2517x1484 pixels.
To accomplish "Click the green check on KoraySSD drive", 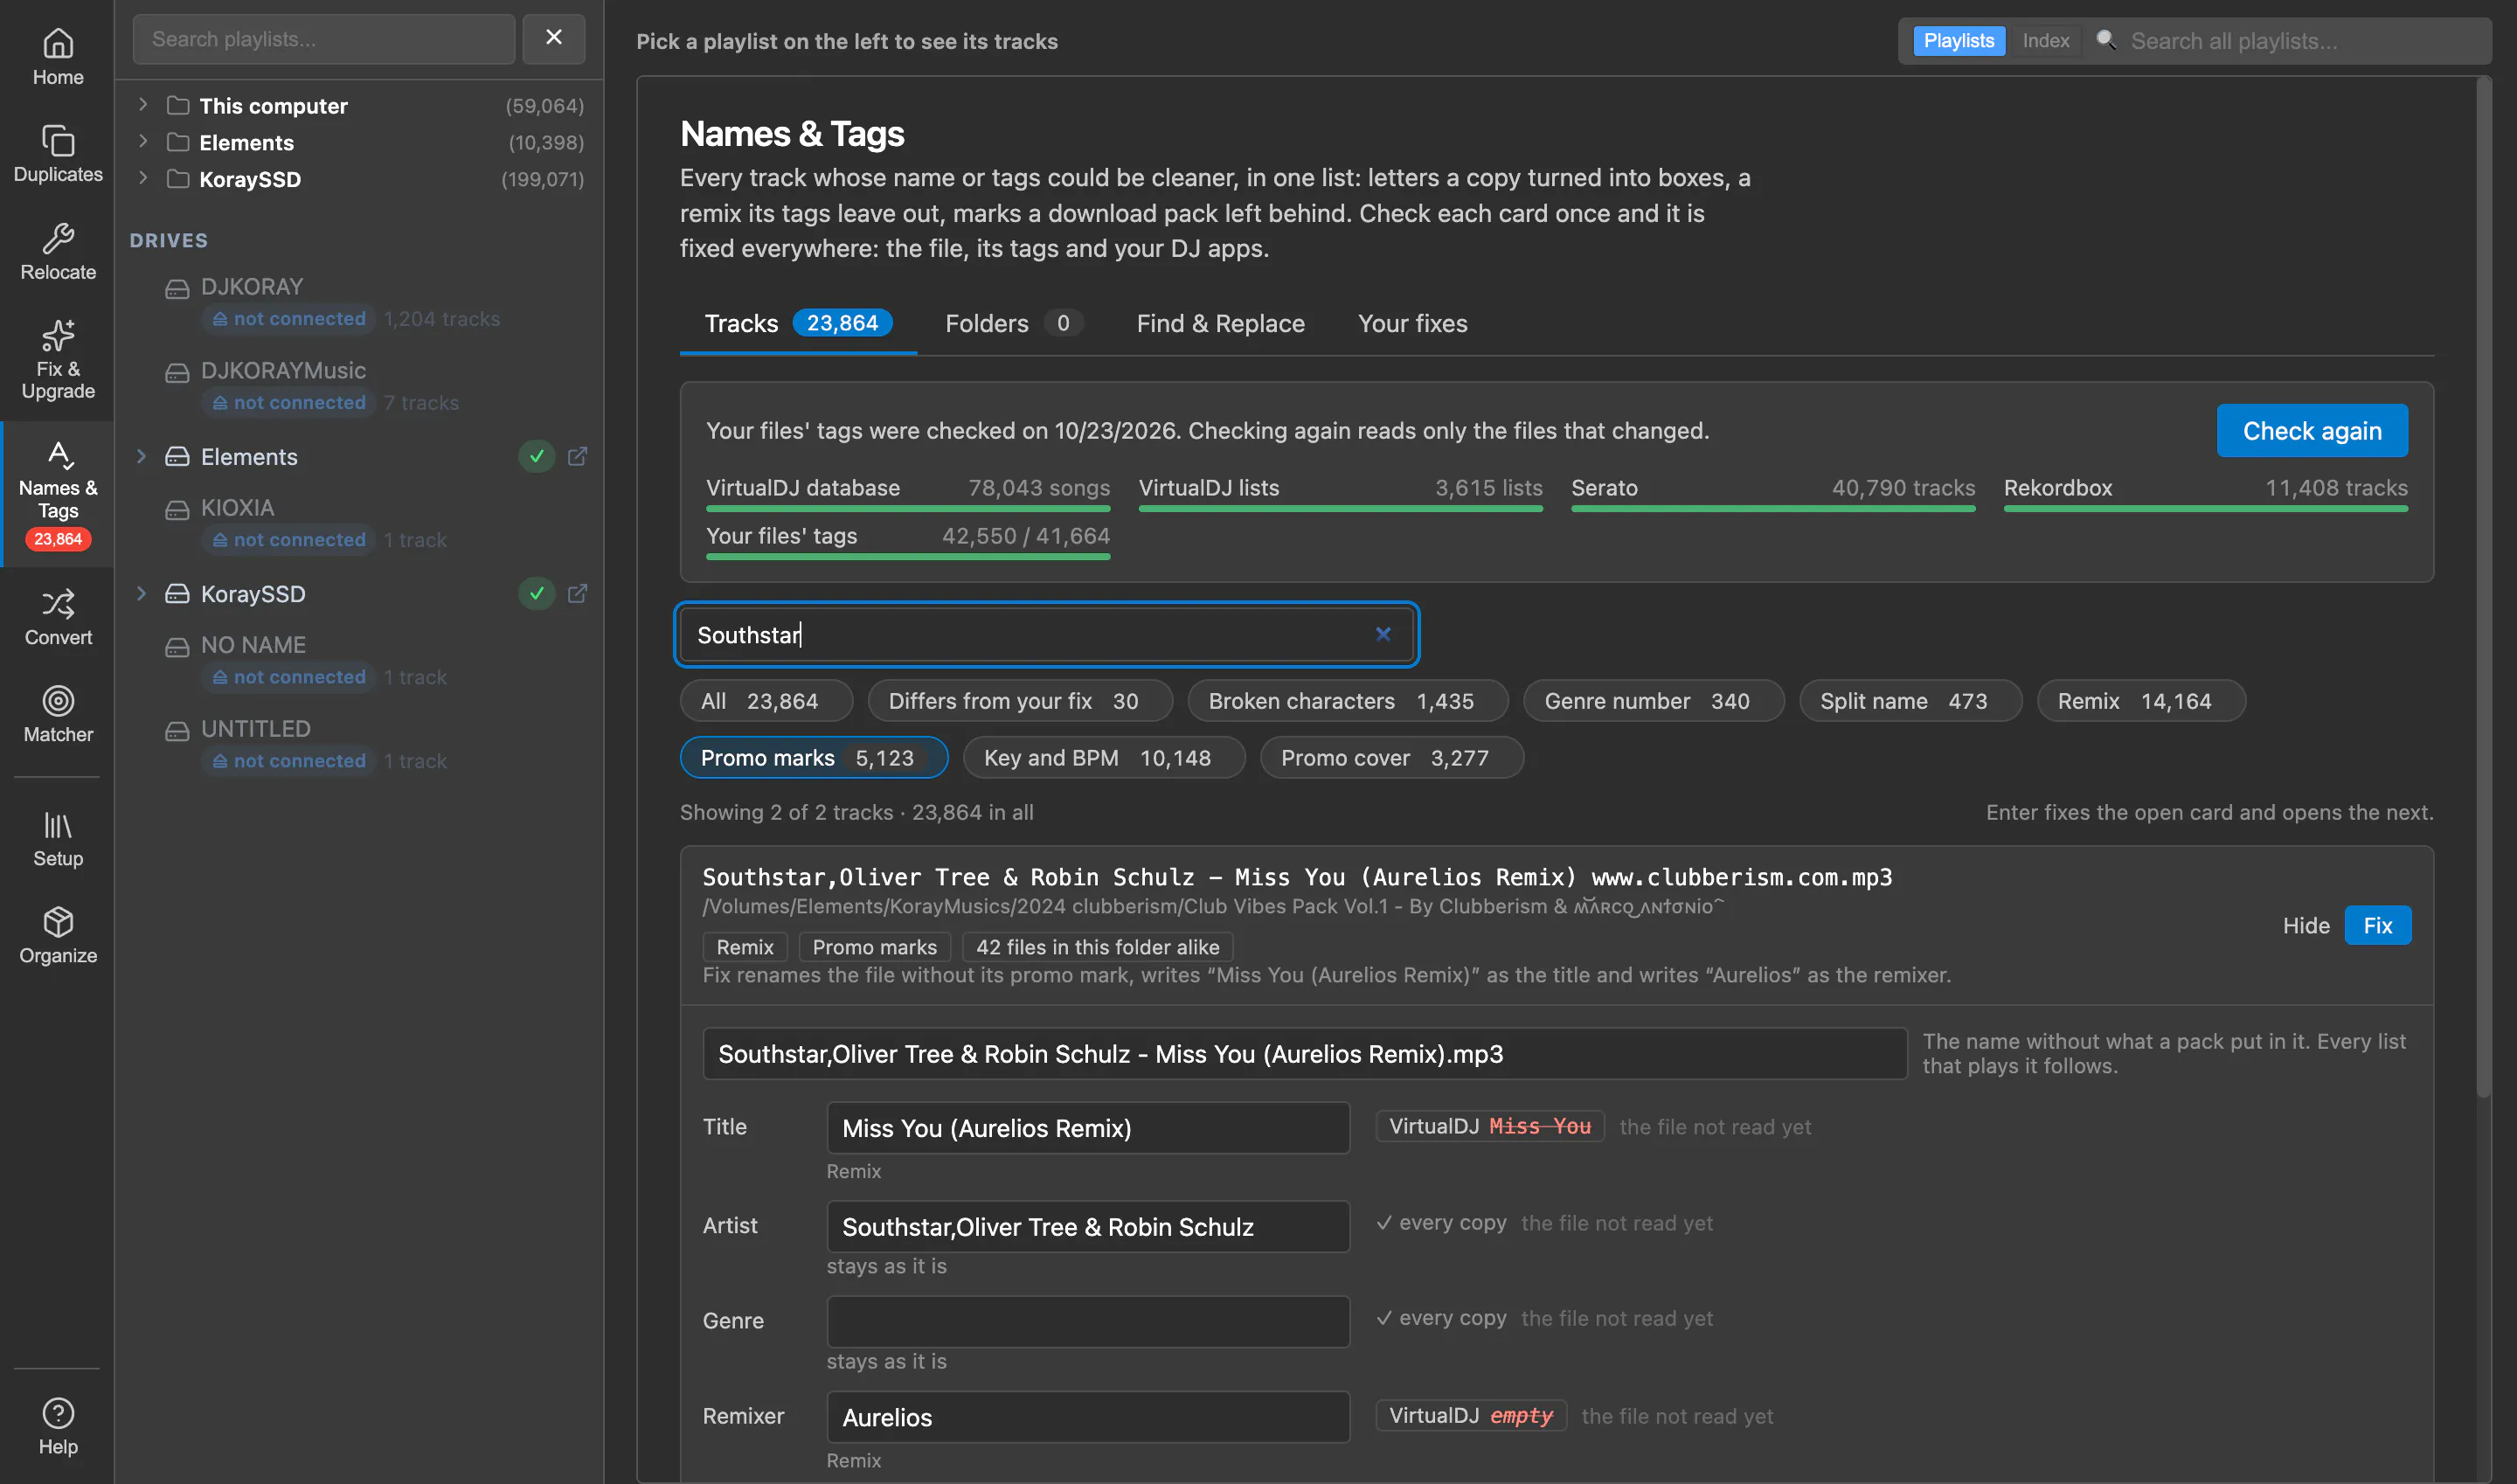I will pos(537,593).
